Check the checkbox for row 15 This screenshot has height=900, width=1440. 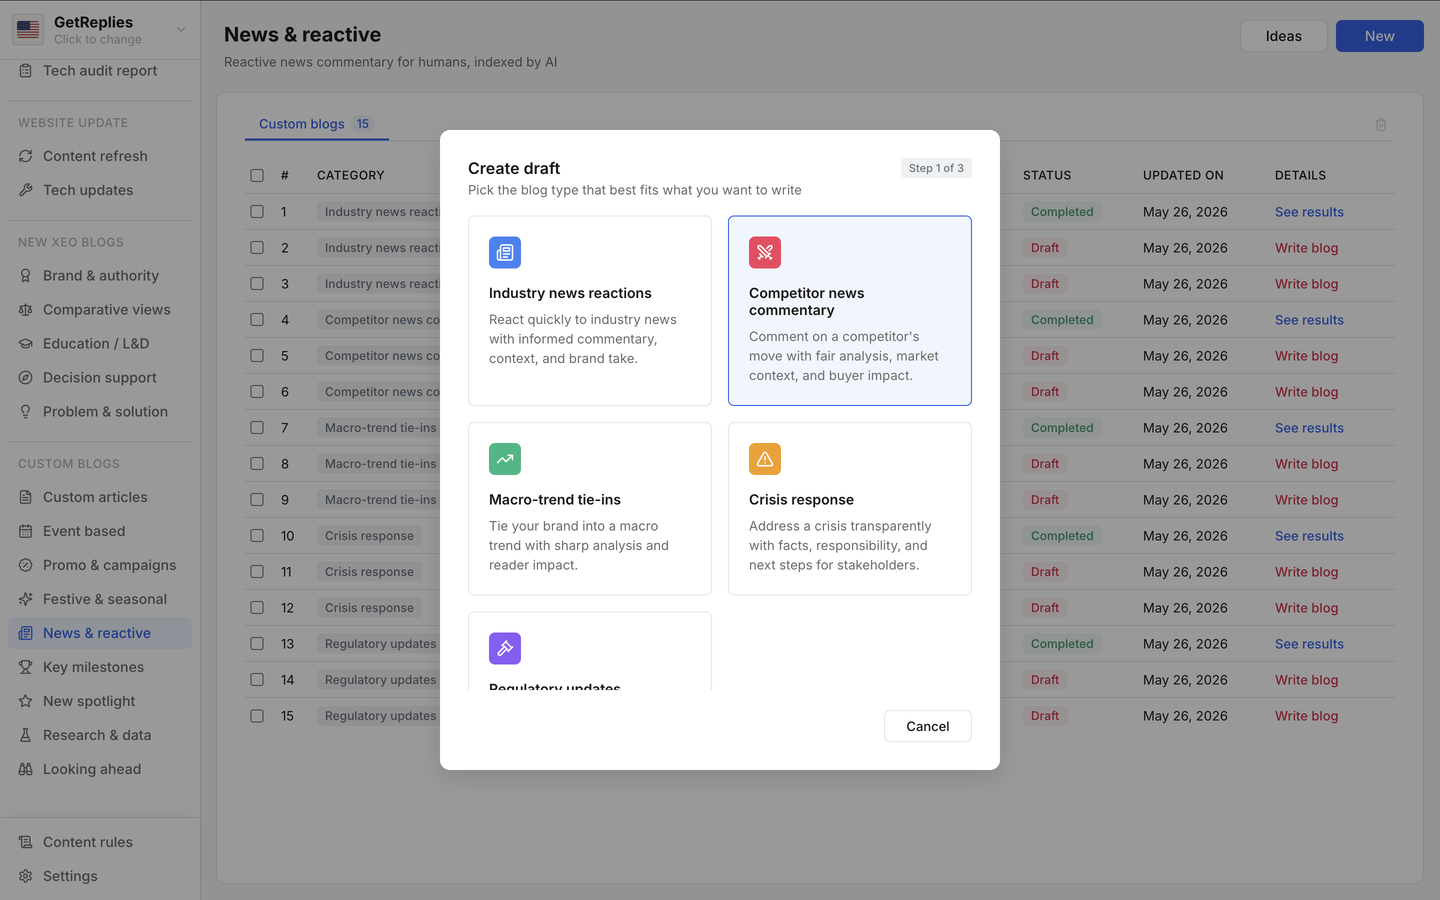pos(257,716)
